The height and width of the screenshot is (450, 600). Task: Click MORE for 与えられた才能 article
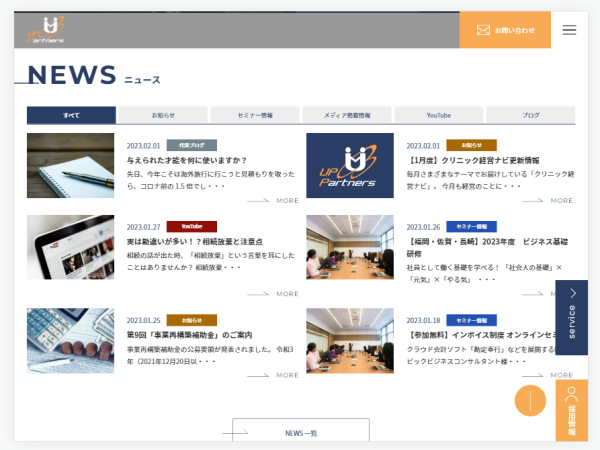point(273,201)
